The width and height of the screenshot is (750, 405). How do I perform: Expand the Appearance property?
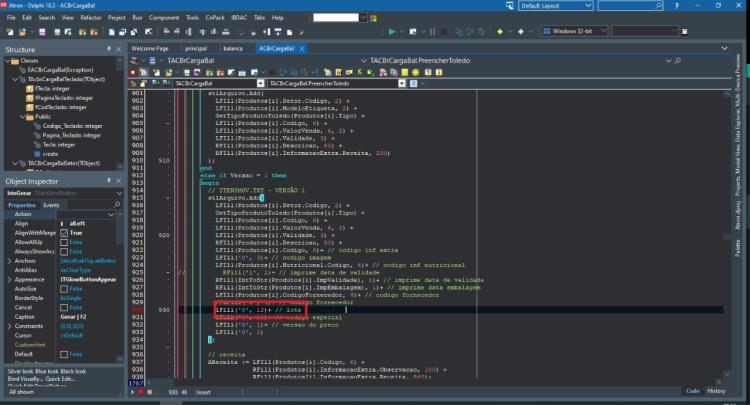click(10, 280)
